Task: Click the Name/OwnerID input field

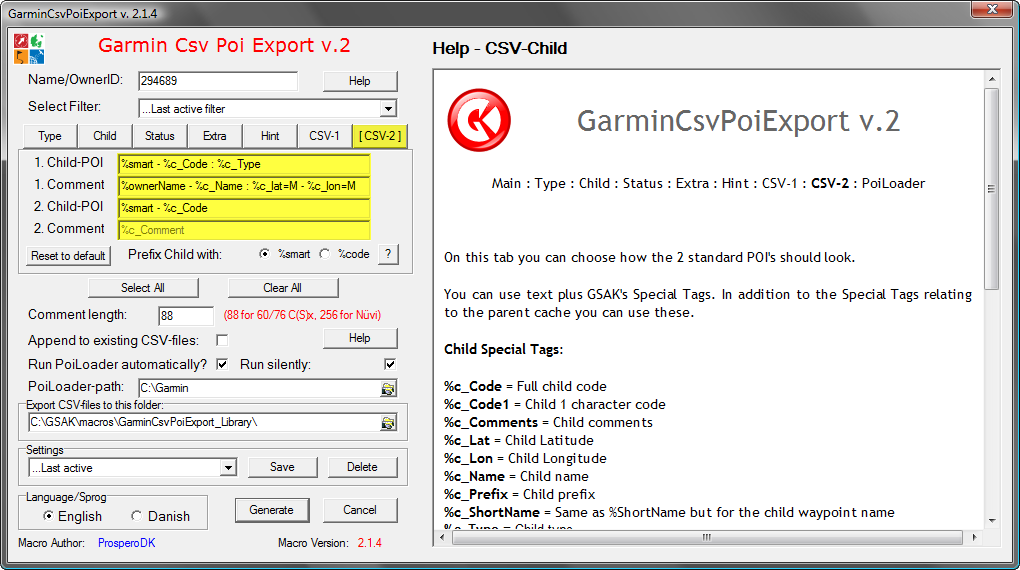Action: tap(218, 81)
